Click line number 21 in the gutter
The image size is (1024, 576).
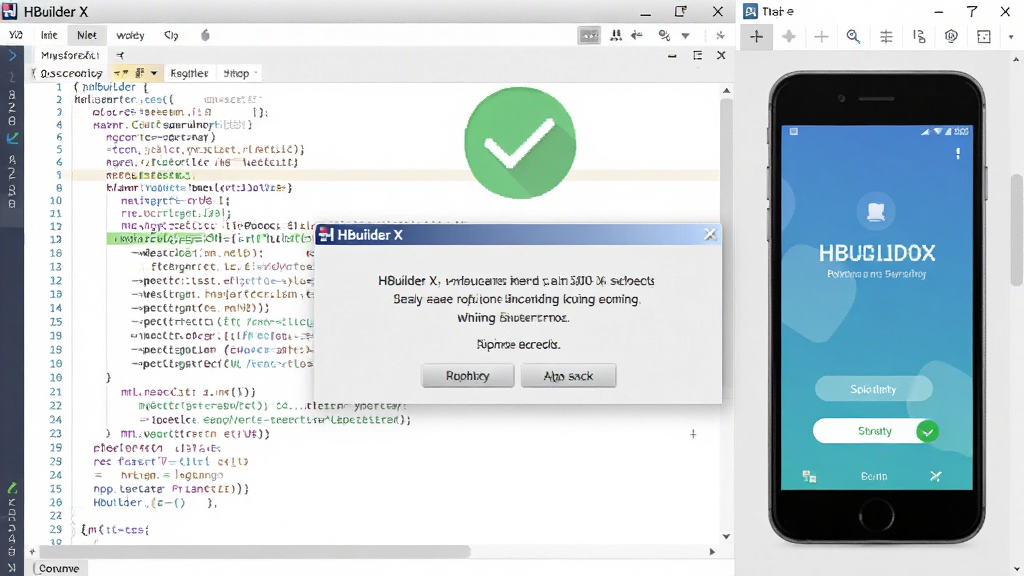pyautogui.click(x=56, y=392)
